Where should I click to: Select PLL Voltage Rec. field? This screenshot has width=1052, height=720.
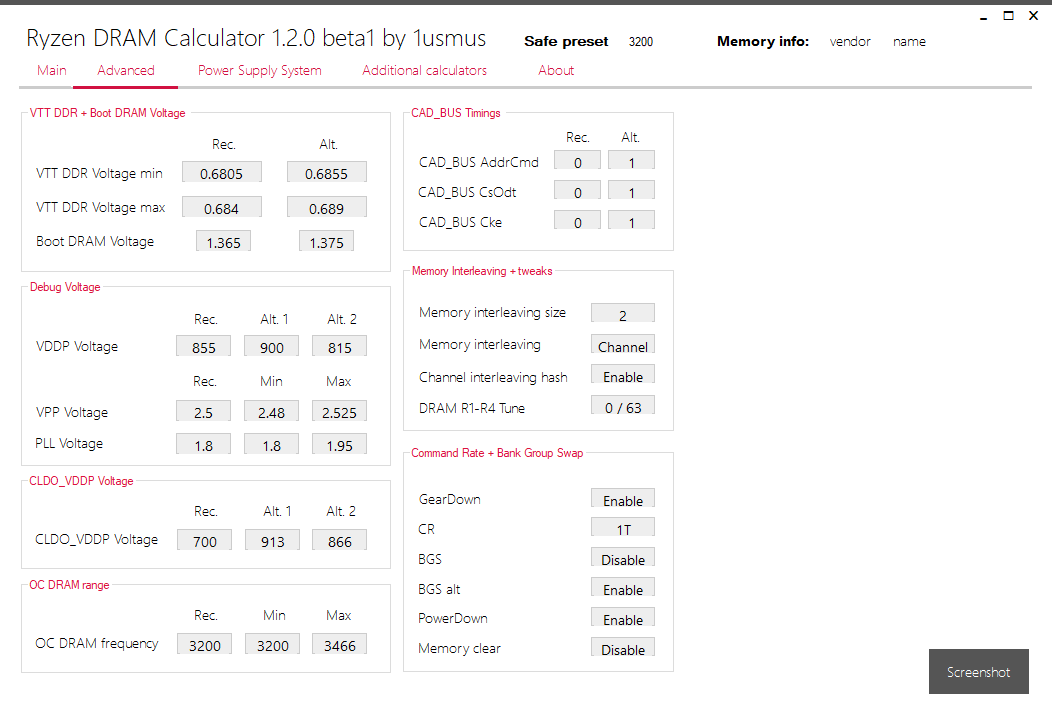[203, 444]
